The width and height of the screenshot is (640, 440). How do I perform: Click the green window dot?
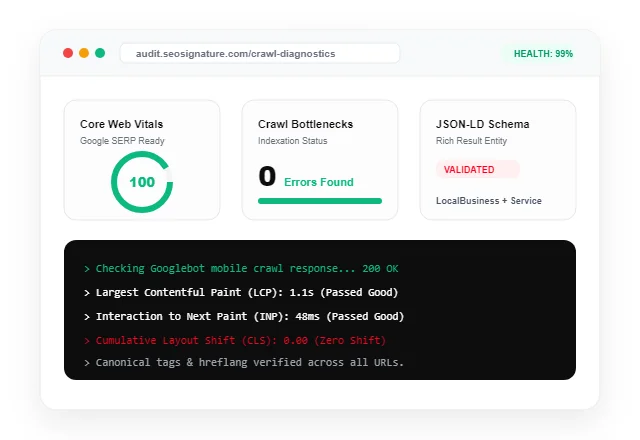[x=100, y=53]
